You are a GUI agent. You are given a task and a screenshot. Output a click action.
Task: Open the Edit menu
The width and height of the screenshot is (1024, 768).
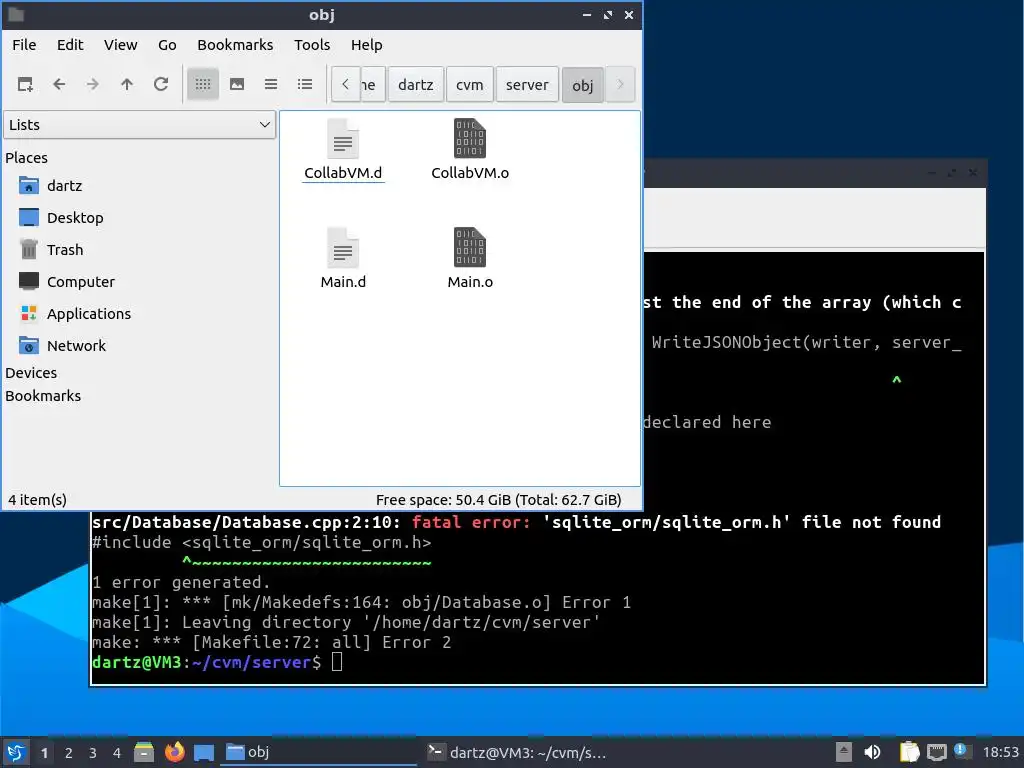tap(70, 45)
